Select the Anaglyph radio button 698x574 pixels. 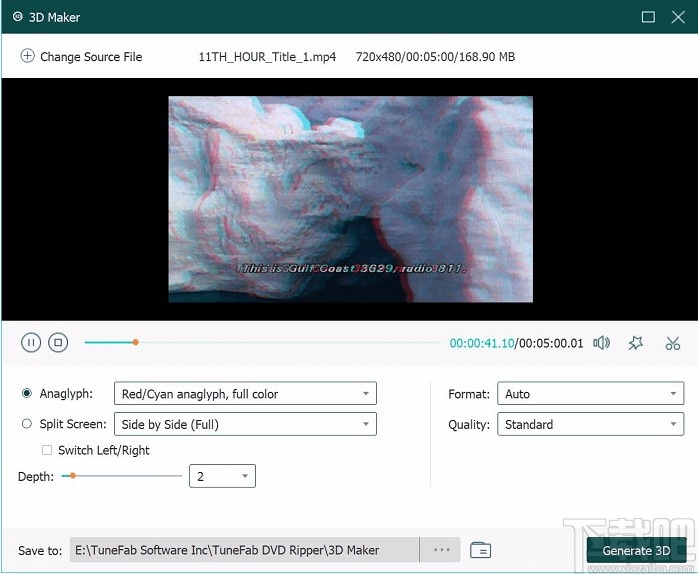point(27,393)
